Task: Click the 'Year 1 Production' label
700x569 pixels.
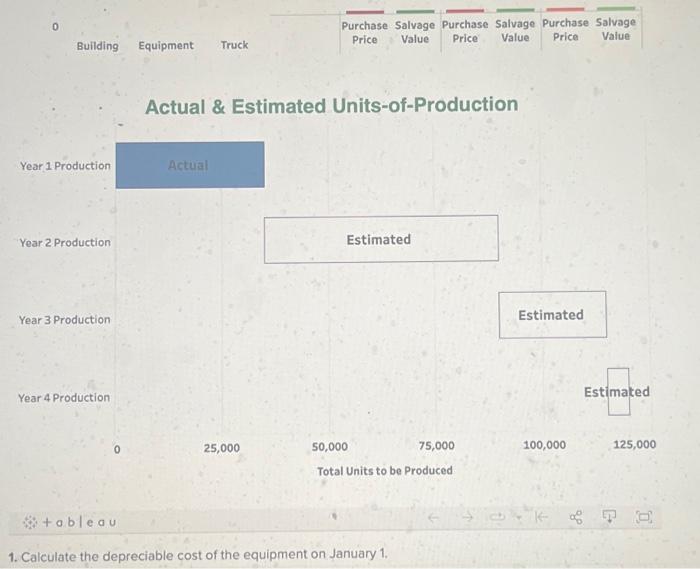Action: (65, 166)
